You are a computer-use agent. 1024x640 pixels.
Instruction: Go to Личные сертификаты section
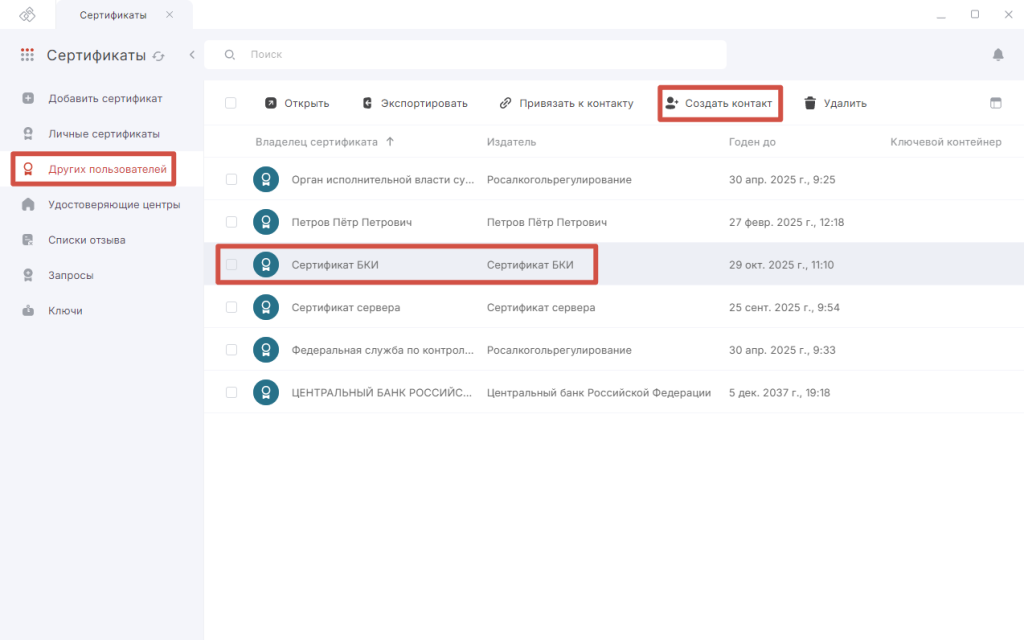tap(104, 134)
